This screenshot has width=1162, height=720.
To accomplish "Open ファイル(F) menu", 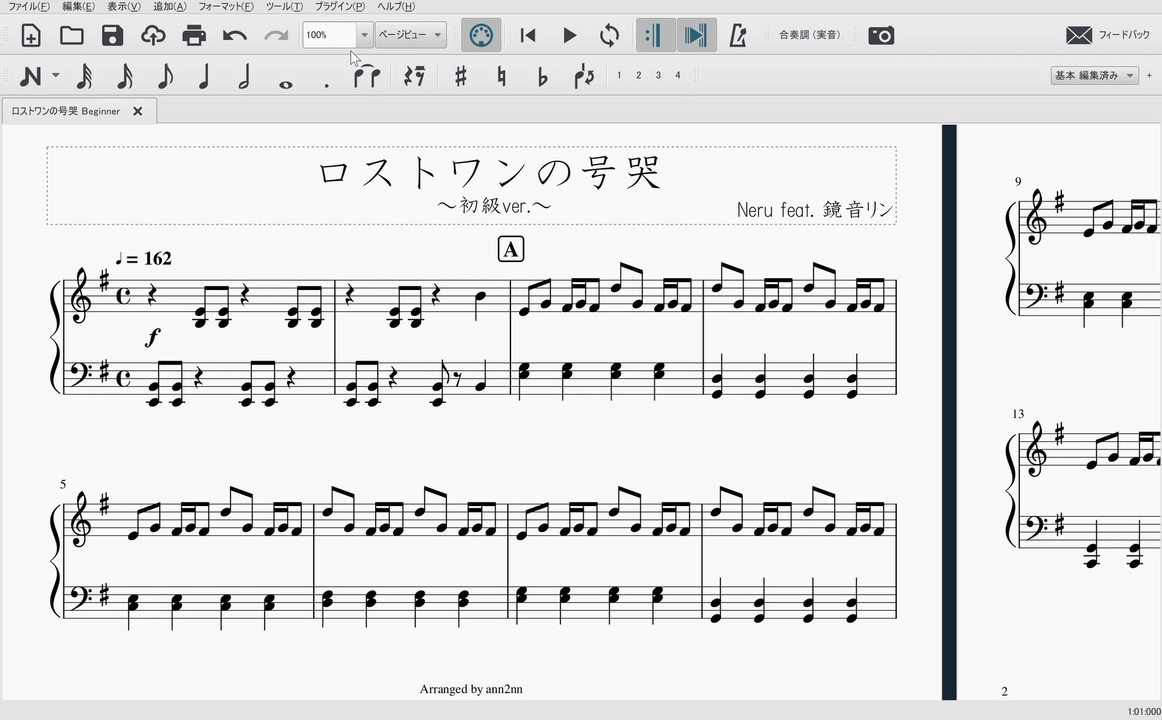I will [28, 6].
